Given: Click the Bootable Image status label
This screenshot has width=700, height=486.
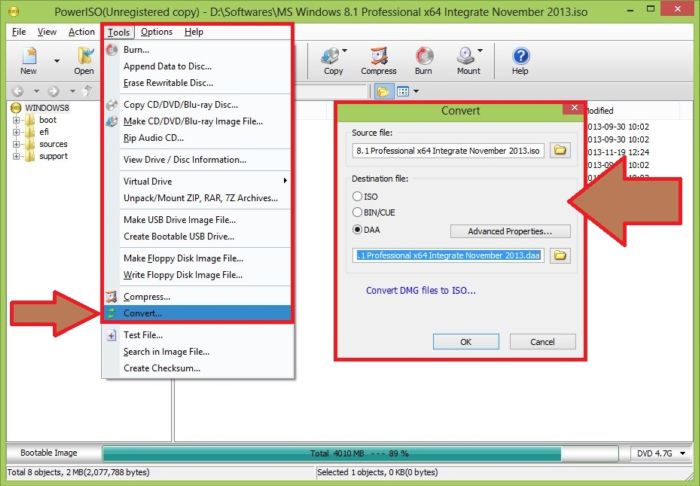Looking at the screenshot, I should click(x=49, y=453).
